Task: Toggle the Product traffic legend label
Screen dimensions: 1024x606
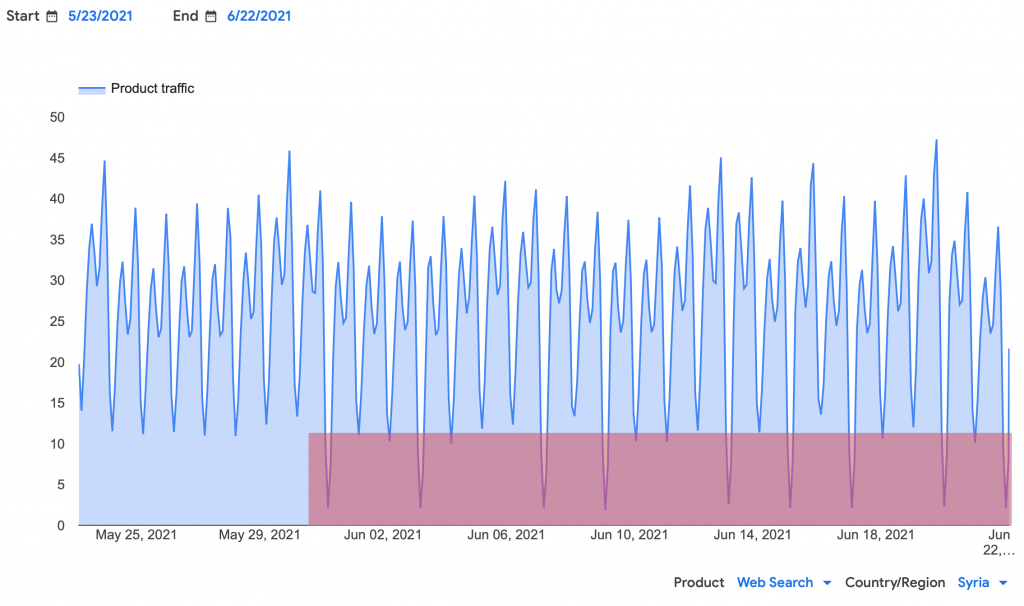Action: [x=152, y=88]
